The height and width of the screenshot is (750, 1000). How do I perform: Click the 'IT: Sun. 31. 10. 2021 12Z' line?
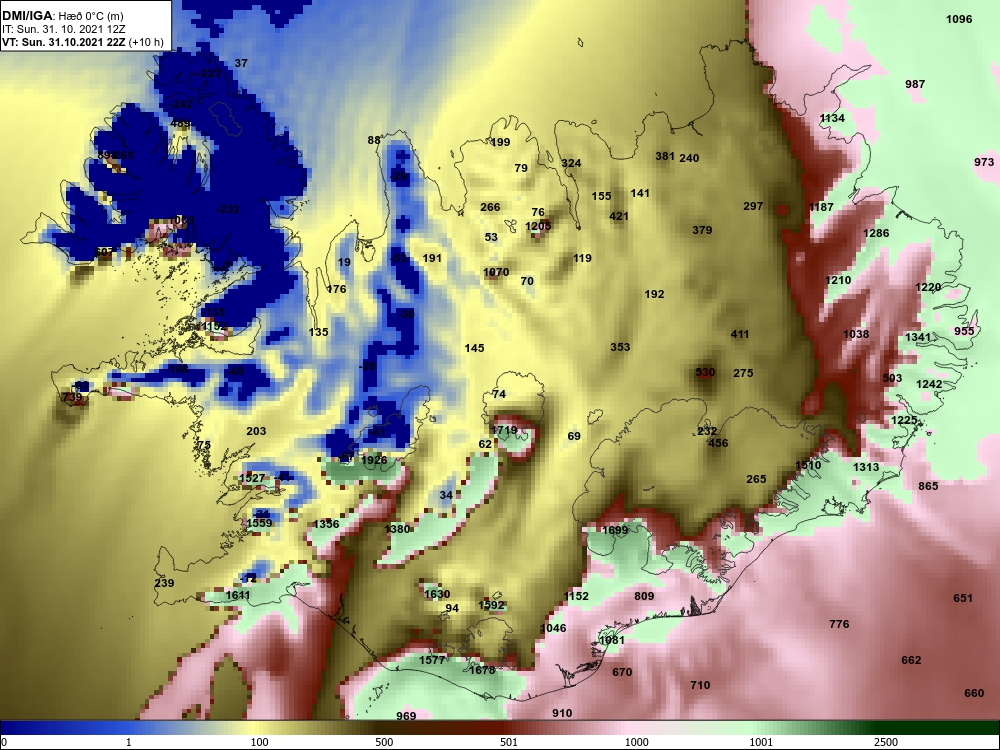[64, 29]
